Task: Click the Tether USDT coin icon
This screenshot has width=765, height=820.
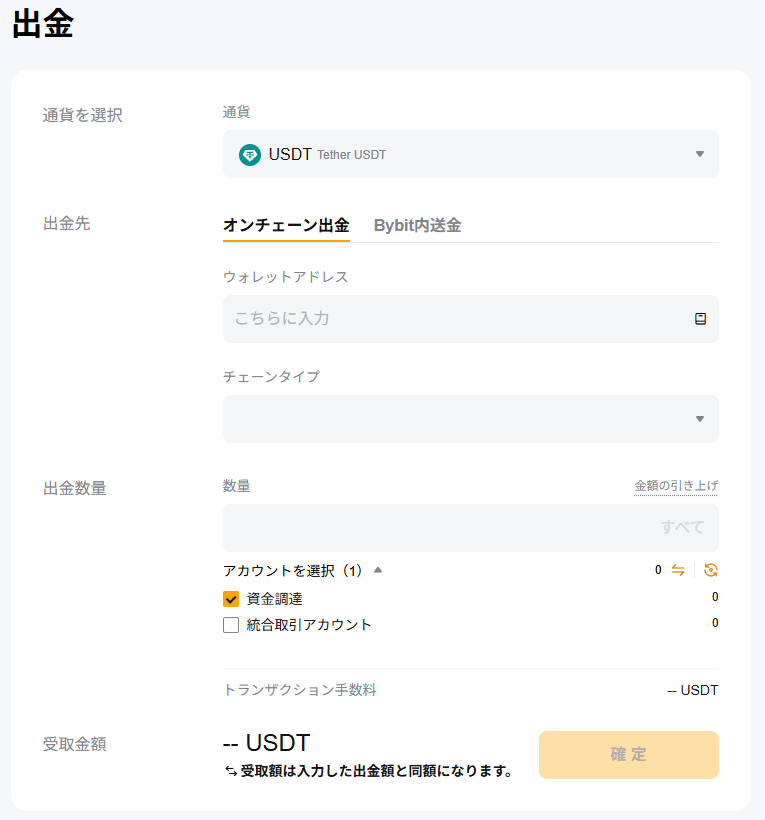Action: coord(249,155)
